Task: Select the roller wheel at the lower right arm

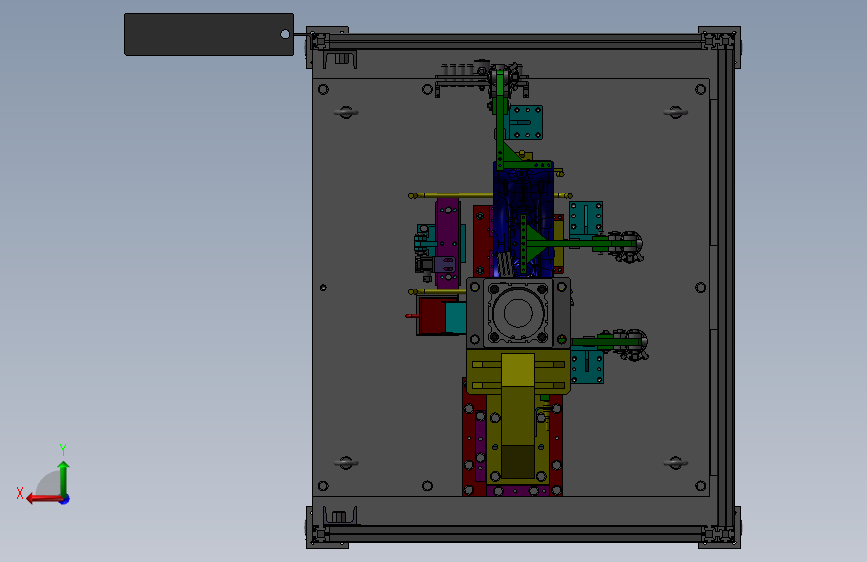Action: pos(635,345)
